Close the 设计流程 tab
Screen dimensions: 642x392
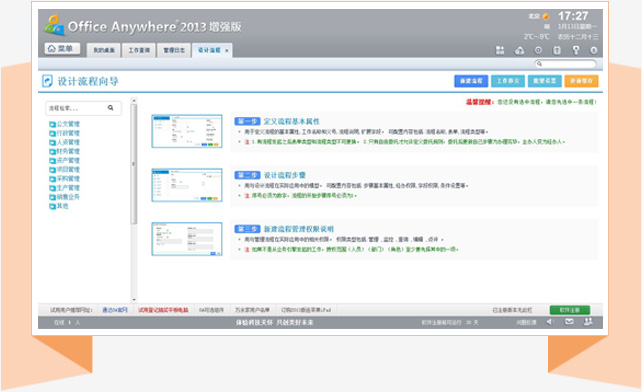[226, 50]
